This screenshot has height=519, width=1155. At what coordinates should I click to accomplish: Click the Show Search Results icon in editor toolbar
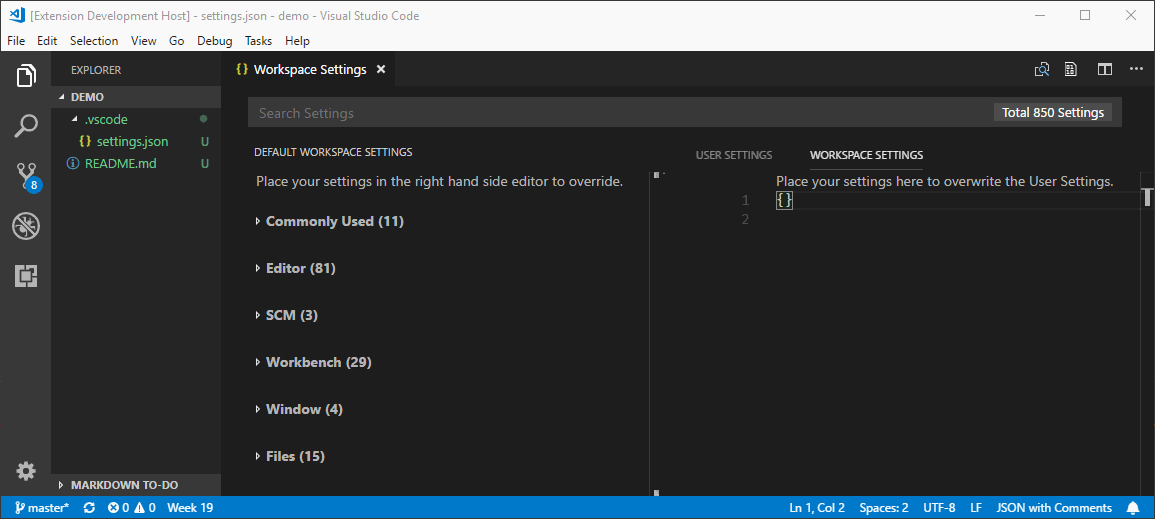click(1042, 69)
